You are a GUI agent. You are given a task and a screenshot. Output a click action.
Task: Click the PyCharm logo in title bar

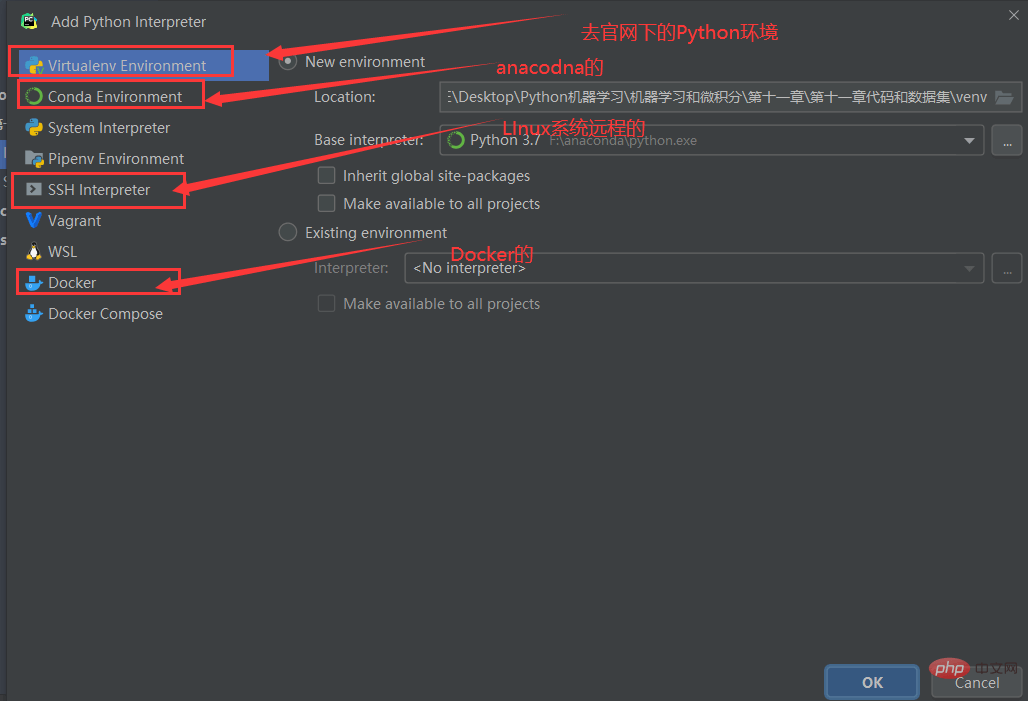tap(30, 22)
